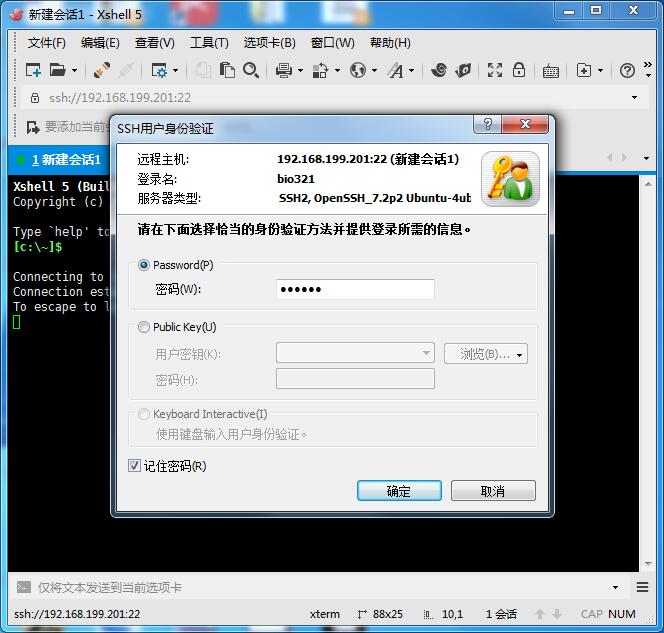This screenshot has height=633, width=664.
Task: Switch to the 1 新建会话1 tab
Action: (x=59, y=160)
